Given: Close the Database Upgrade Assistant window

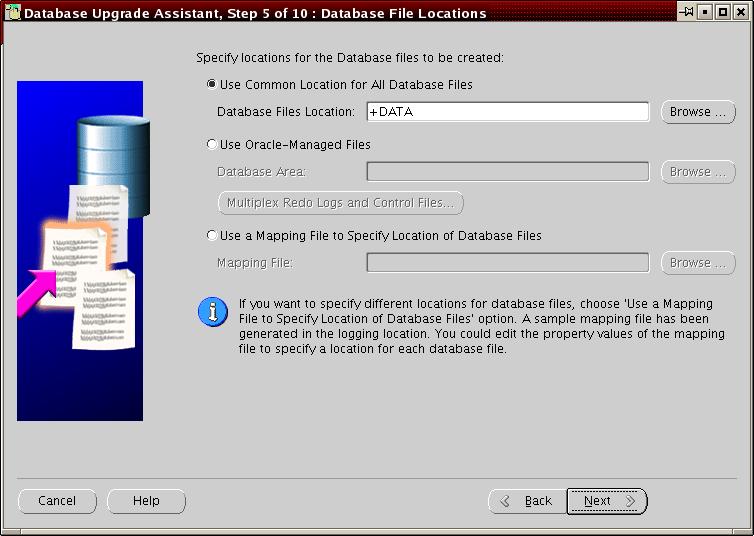Looking at the screenshot, I should (741, 13).
